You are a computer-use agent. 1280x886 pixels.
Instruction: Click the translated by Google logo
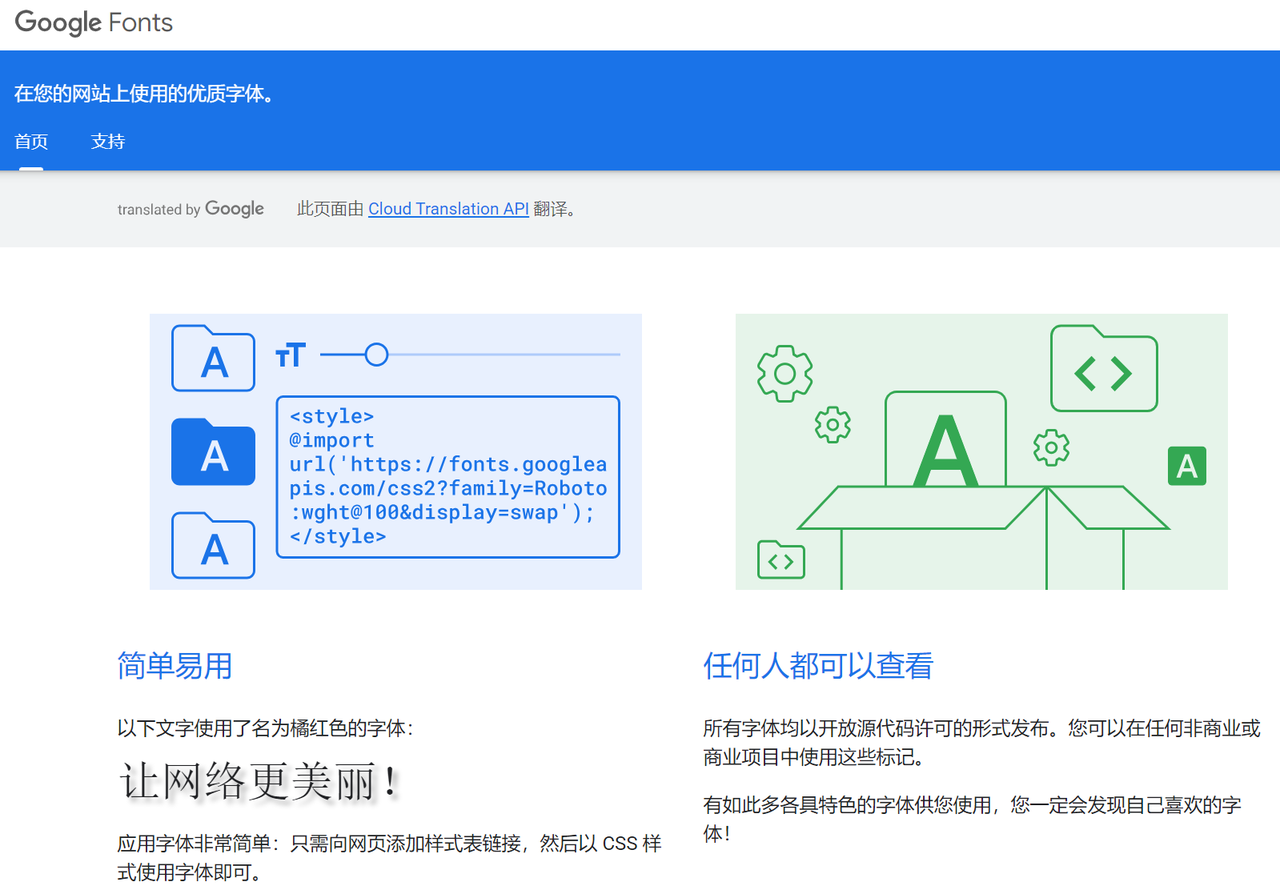(x=191, y=209)
